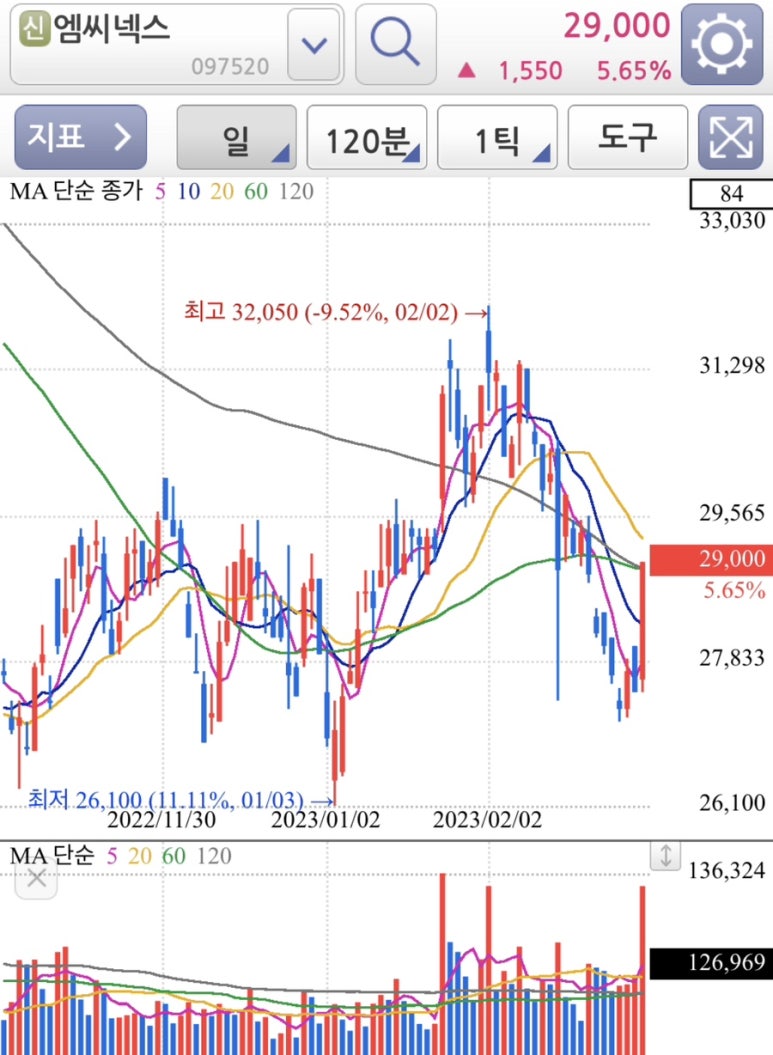Open the 도구 tools button
773x1055 pixels.
click(628, 137)
